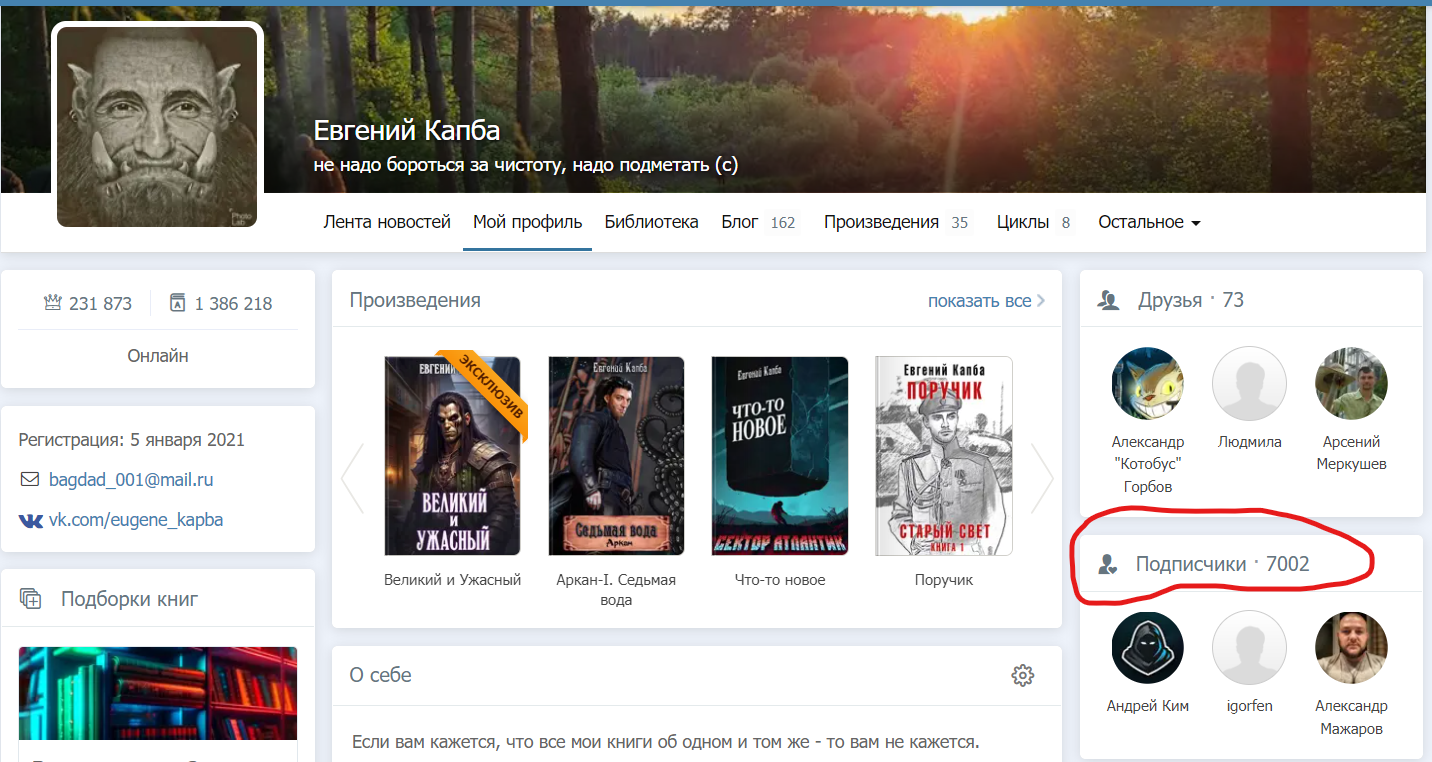The height and width of the screenshot is (762, 1432).
Task: Expand the Остальное dropdown menu
Action: (x=1148, y=222)
